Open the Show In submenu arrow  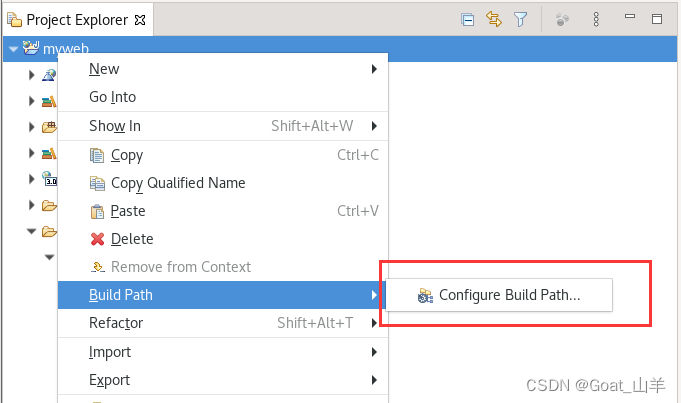(374, 126)
